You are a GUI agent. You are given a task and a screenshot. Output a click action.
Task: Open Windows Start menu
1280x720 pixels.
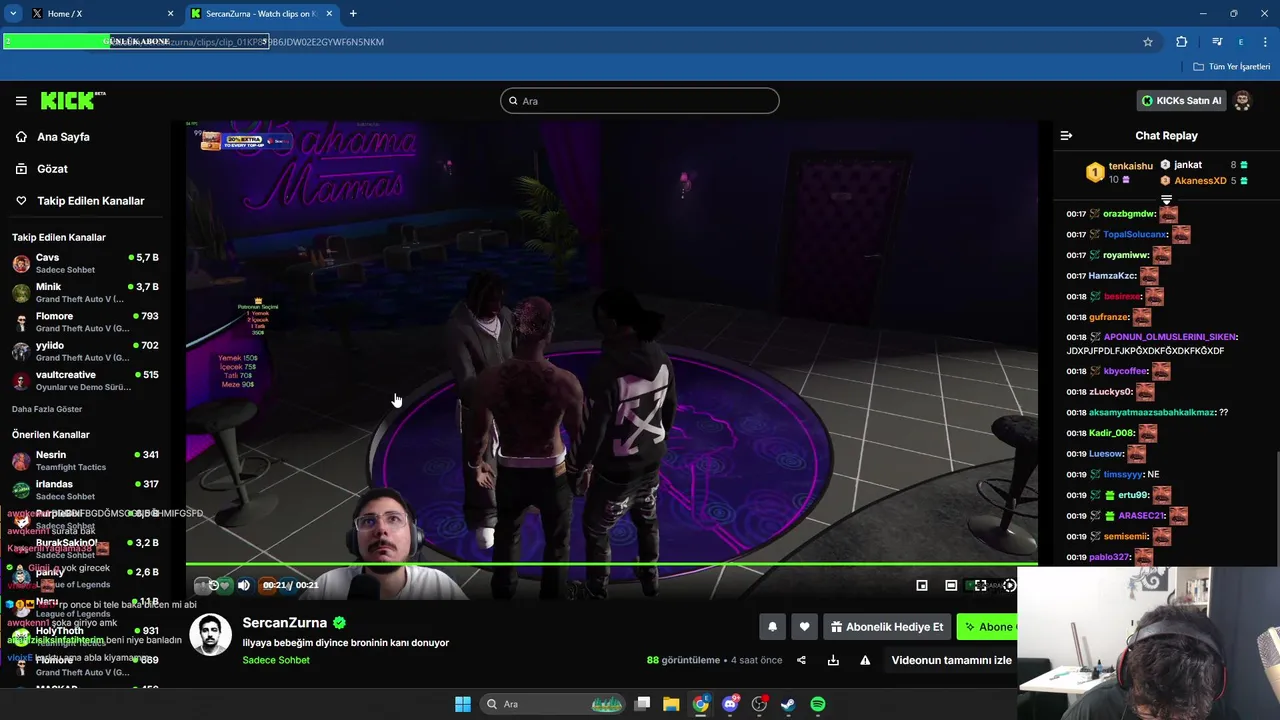click(463, 704)
